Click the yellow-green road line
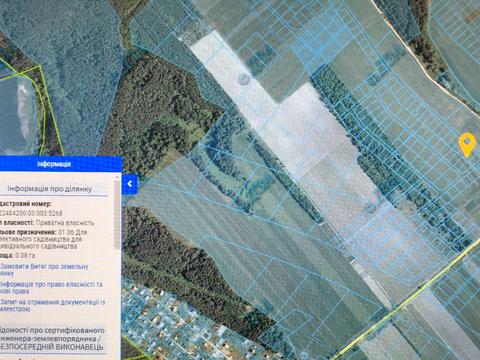 pyautogui.click(x=410, y=299)
